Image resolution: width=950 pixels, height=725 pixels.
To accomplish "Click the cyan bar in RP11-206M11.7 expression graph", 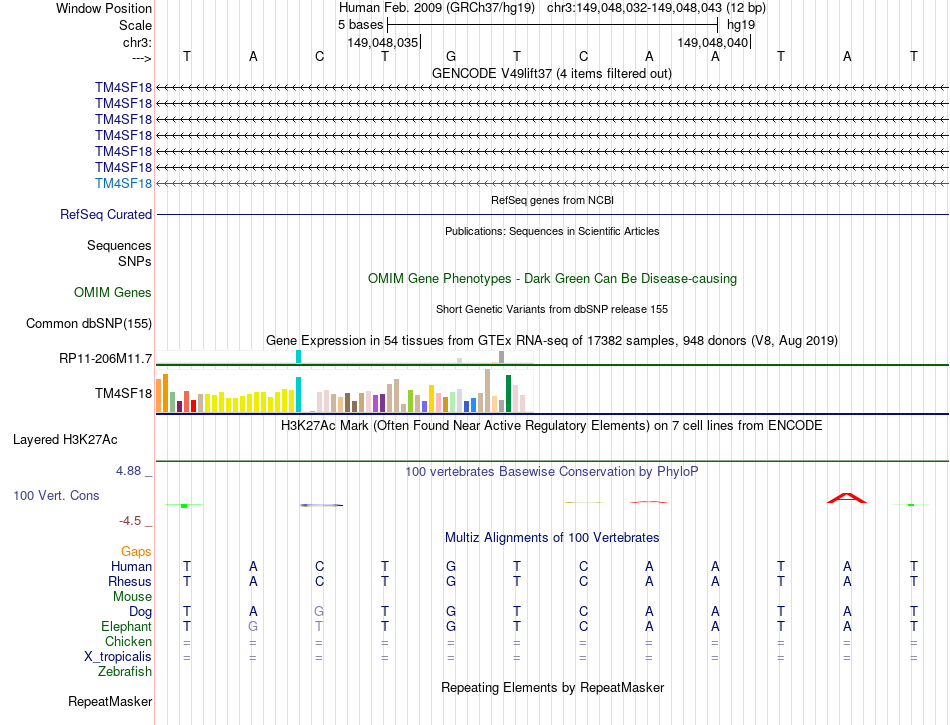I will (298, 356).
